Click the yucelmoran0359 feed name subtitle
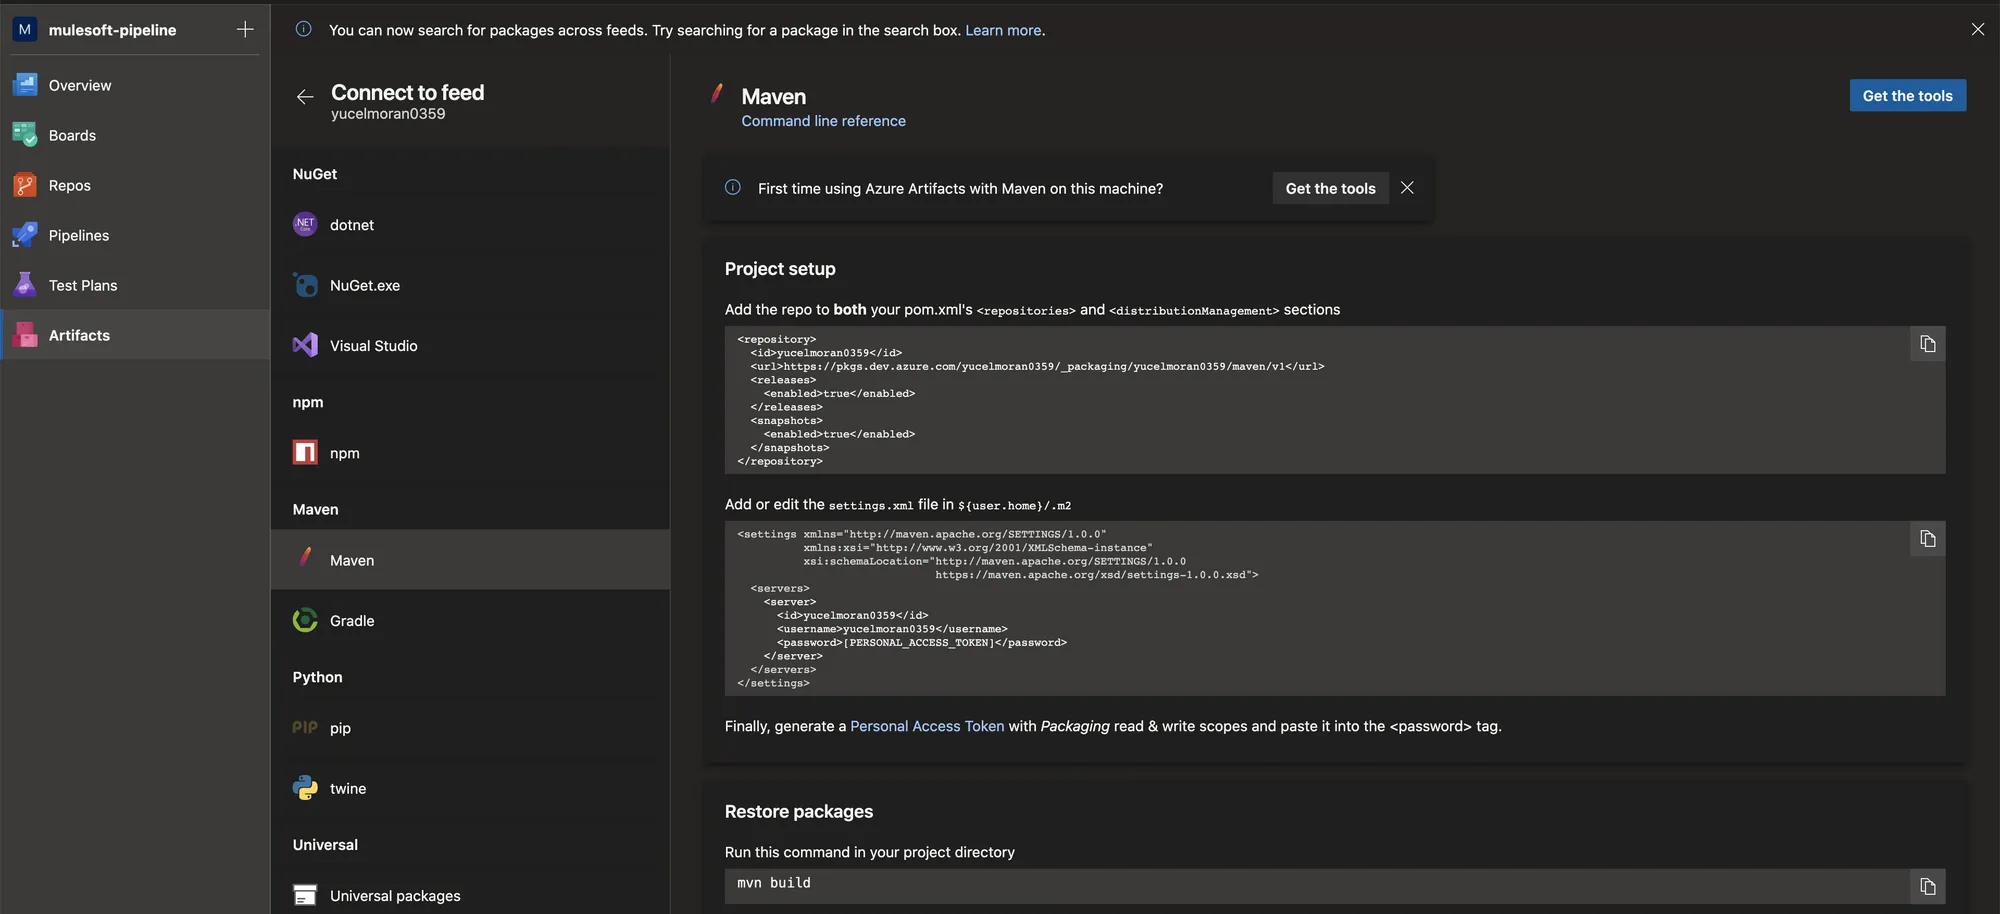 tap(388, 114)
